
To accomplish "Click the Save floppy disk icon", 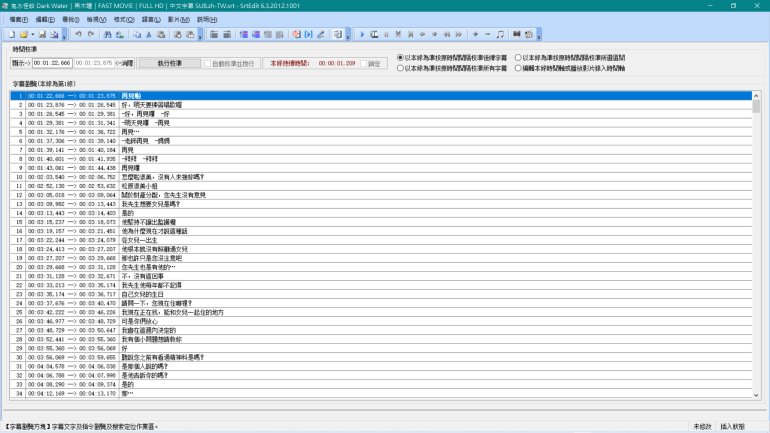I will pos(42,34).
